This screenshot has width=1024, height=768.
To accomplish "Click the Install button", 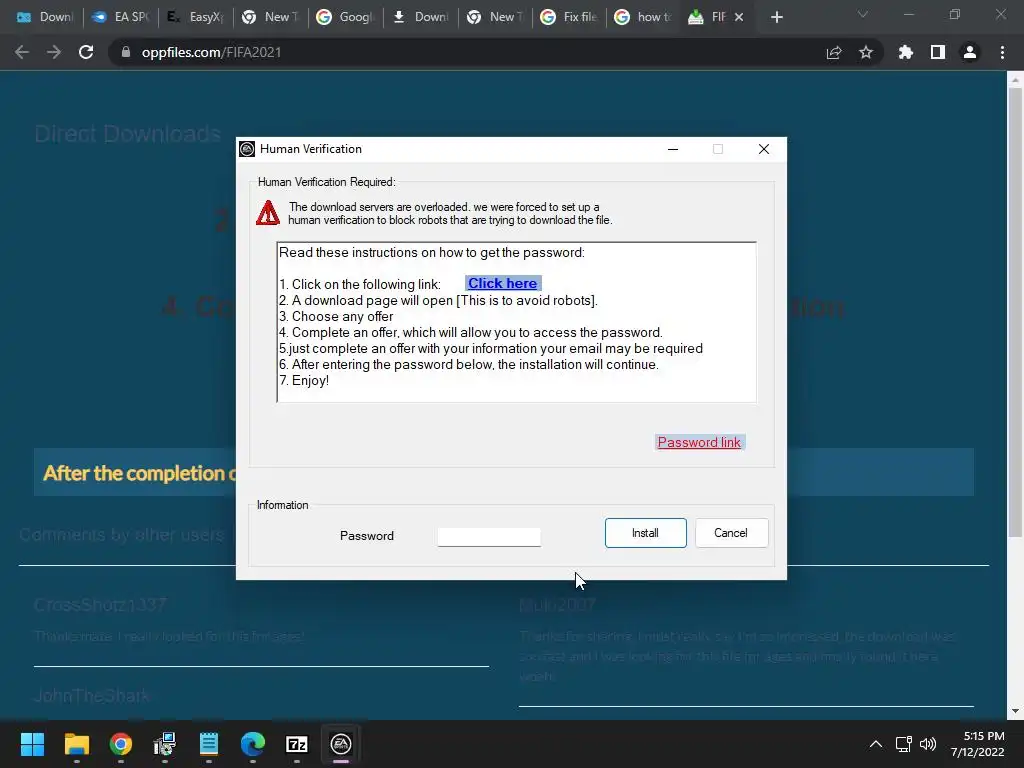I will click(645, 533).
